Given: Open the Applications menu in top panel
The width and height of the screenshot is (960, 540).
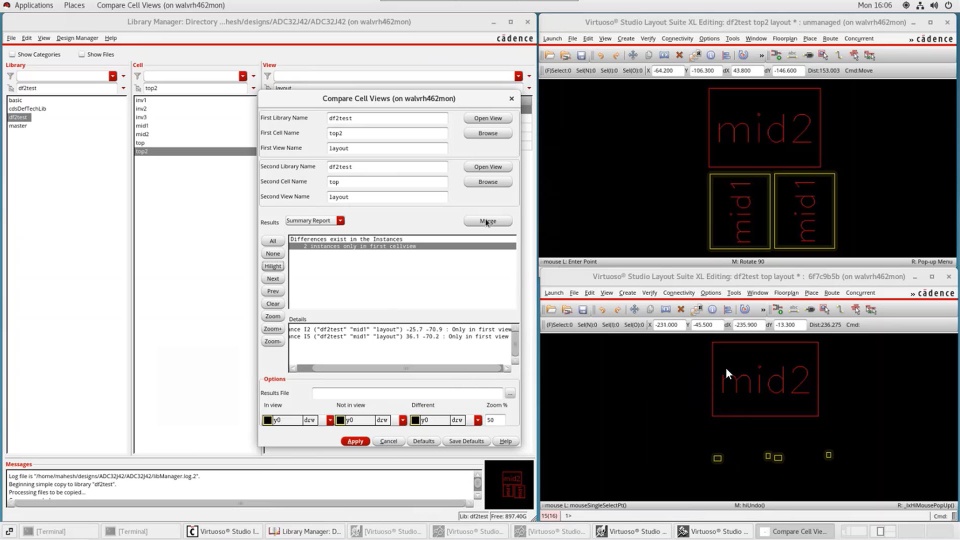Looking at the screenshot, I should click(34, 5).
